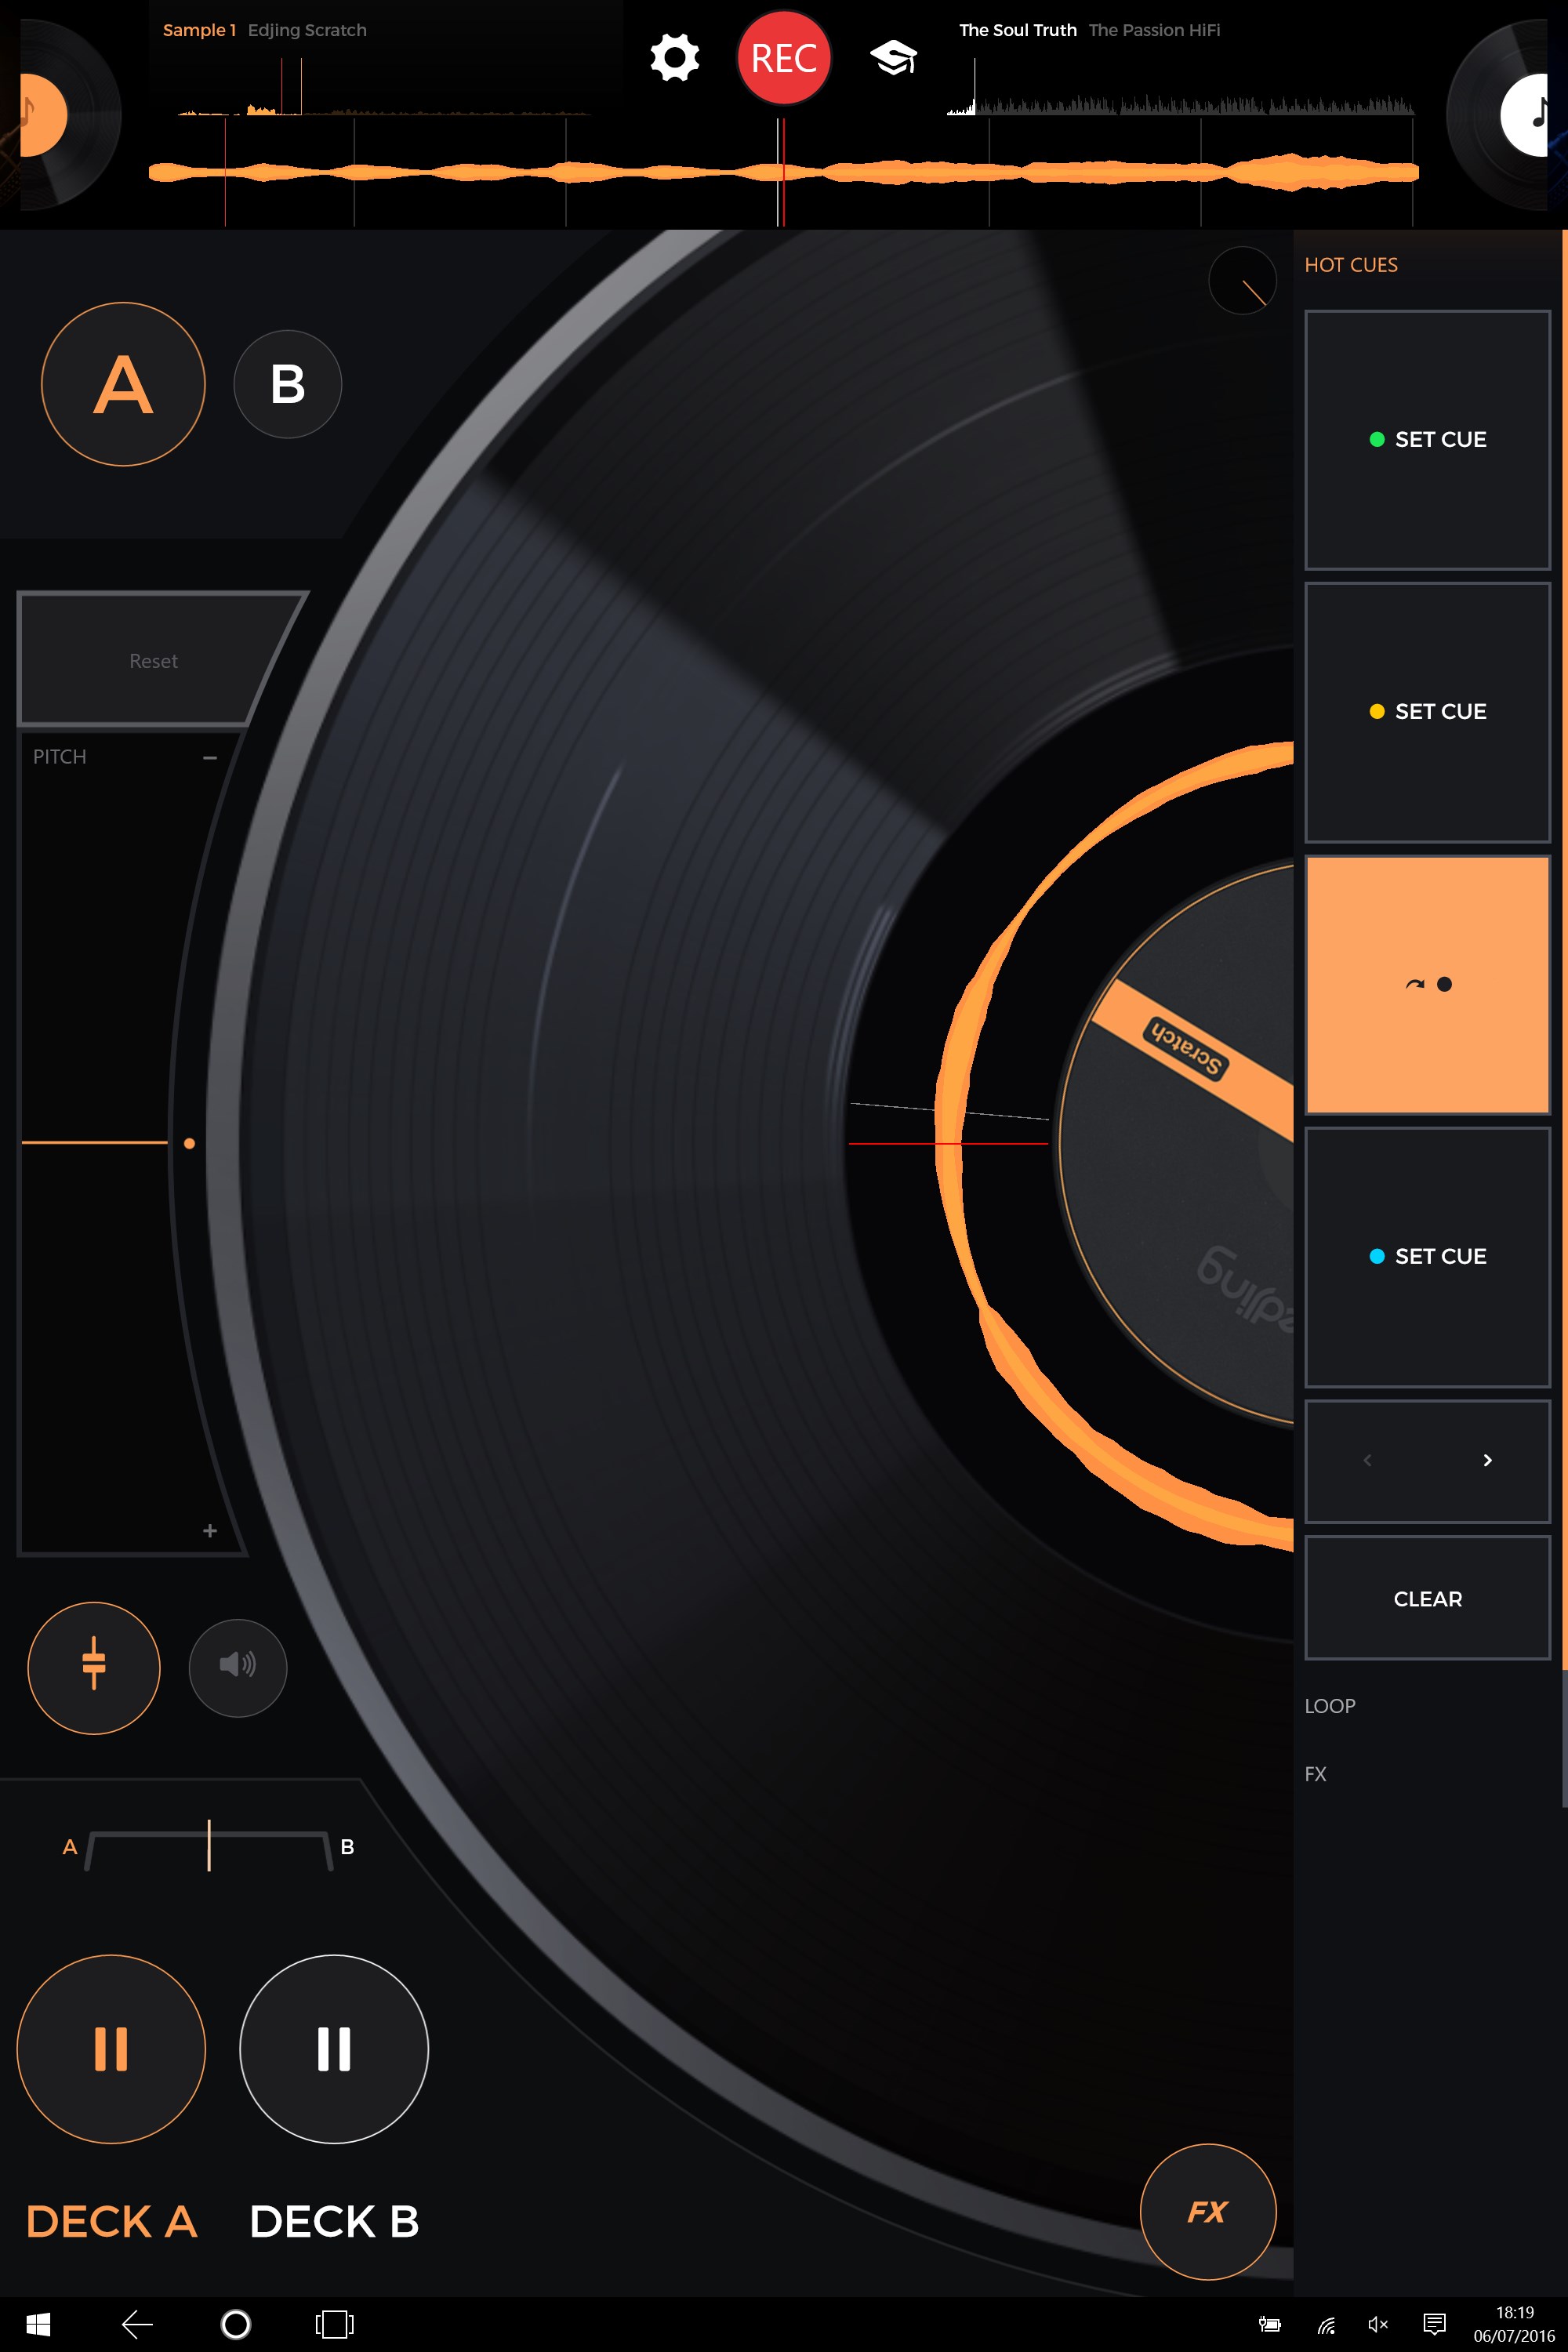Set the green hot cue
1568x2352 pixels.
point(1427,440)
